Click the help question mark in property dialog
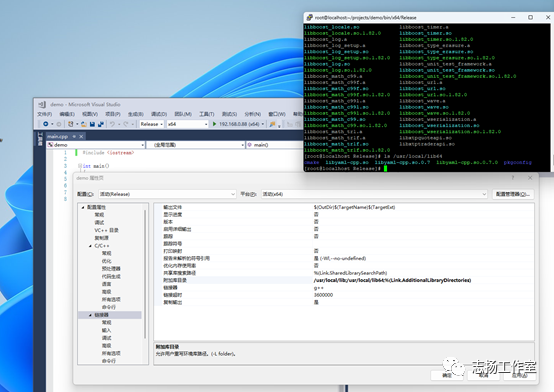Image resolution: width=554 pixels, height=392 pixels. [513, 178]
